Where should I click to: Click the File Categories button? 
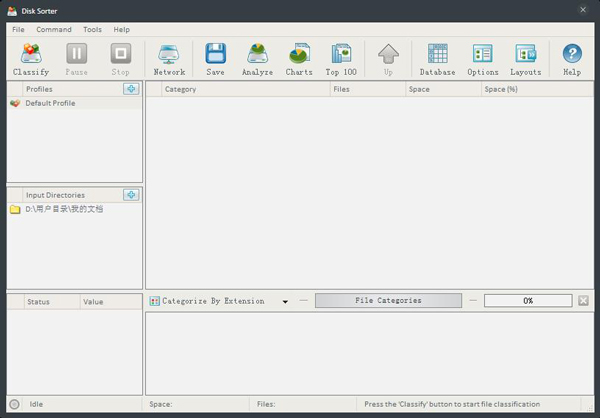point(388,301)
